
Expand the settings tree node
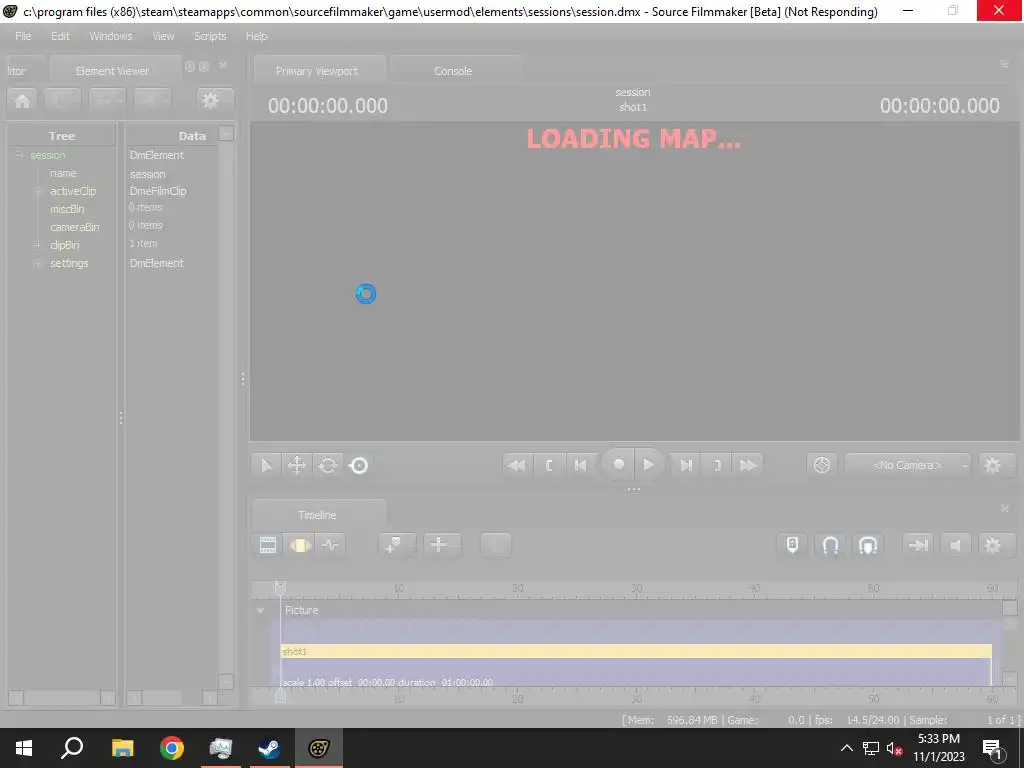pyautogui.click(x=38, y=263)
